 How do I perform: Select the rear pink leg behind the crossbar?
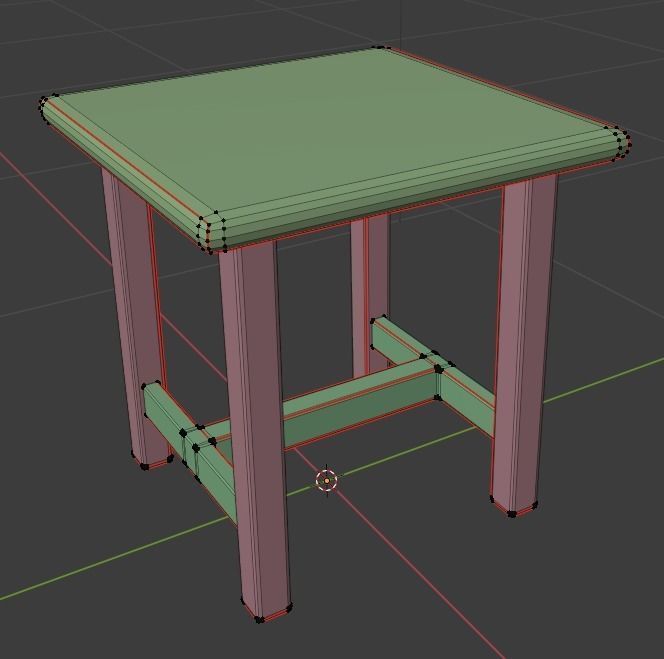click(371, 294)
